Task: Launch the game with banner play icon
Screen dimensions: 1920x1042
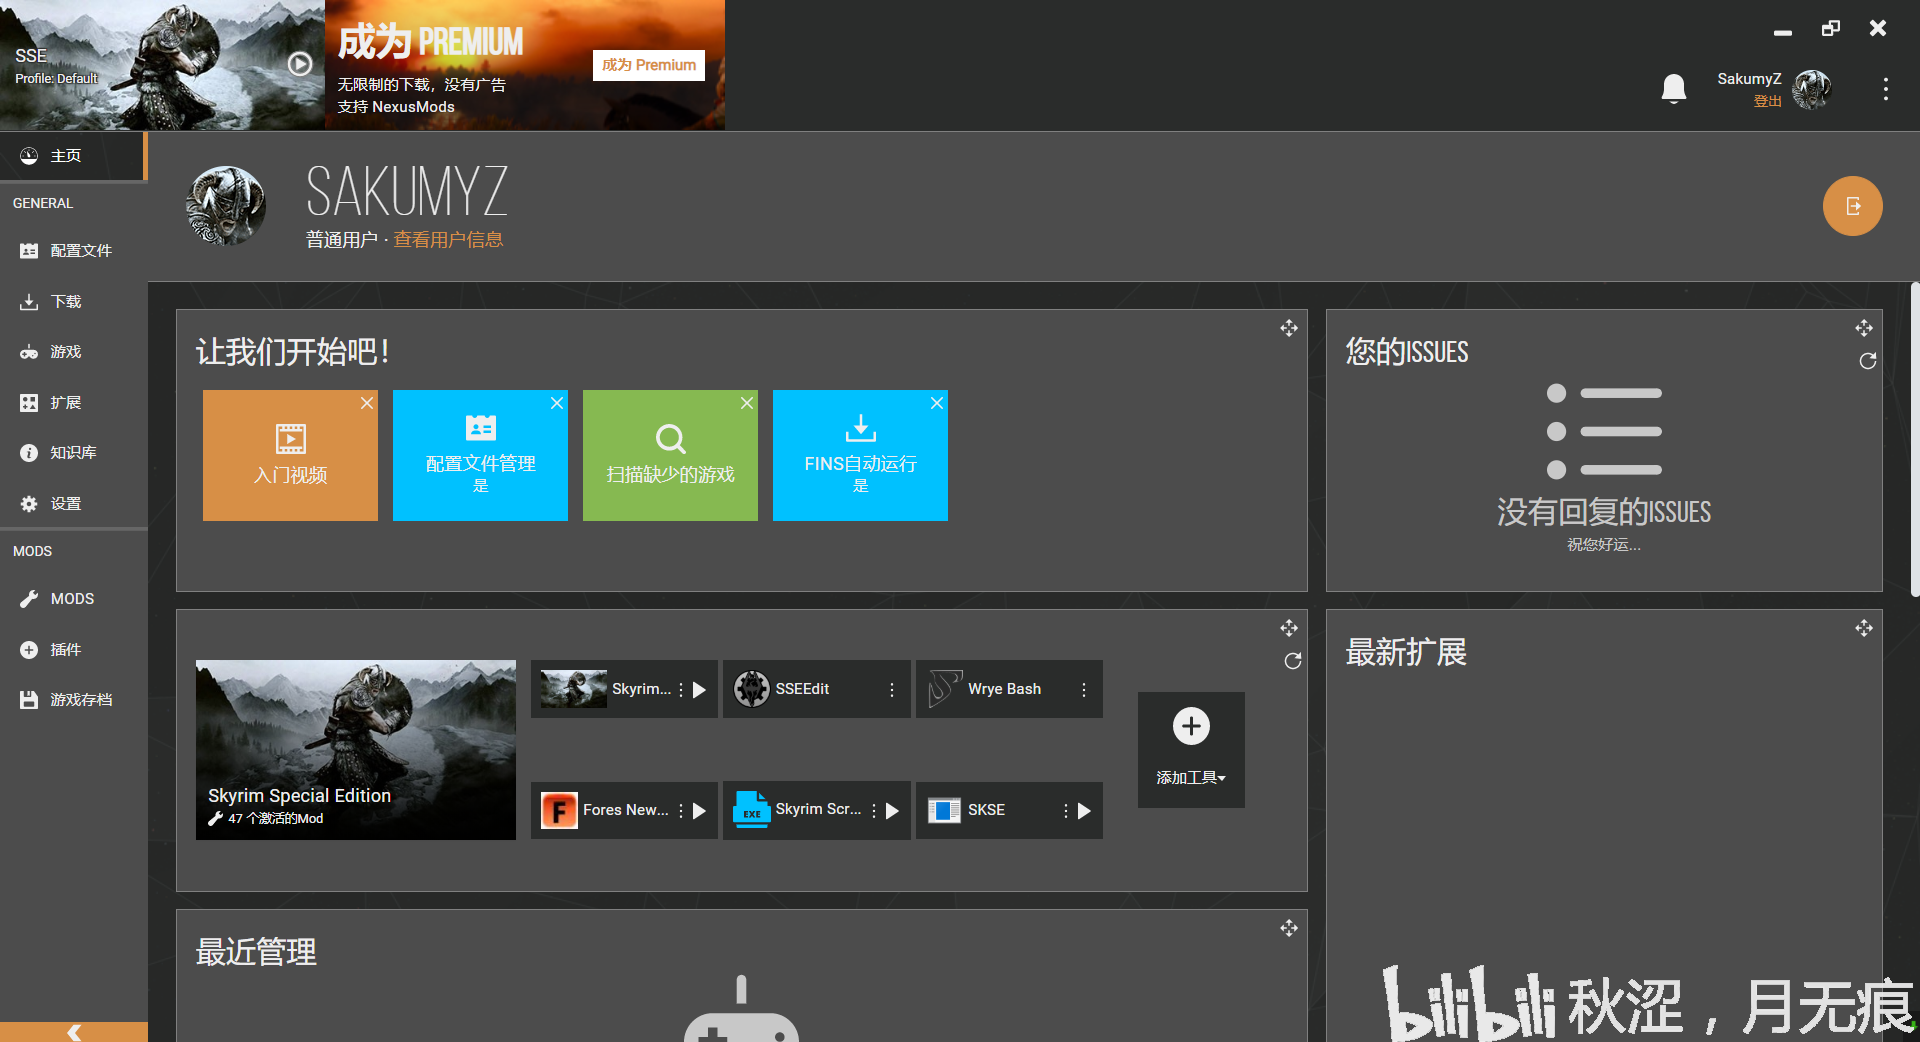Action: coord(300,64)
